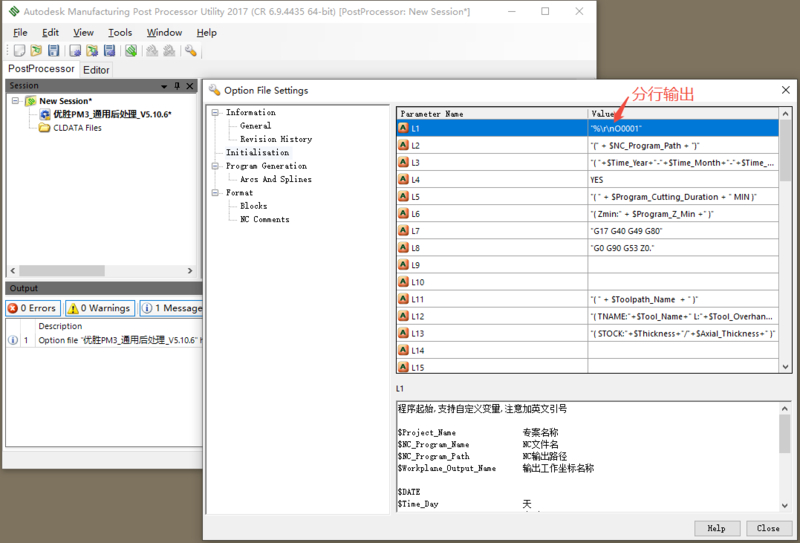Collapse the New Session tree node
800x543 pixels.
pyautogui.click(x=16, y=101)
